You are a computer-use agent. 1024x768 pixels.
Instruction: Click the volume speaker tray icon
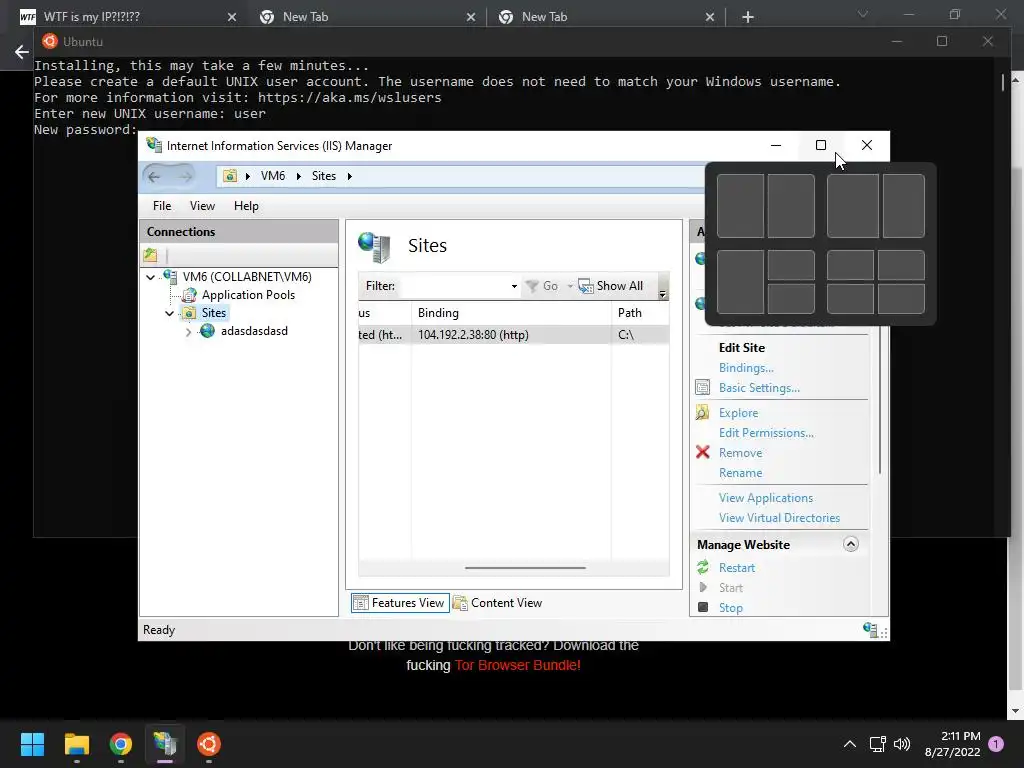click(x=902, y=744)
